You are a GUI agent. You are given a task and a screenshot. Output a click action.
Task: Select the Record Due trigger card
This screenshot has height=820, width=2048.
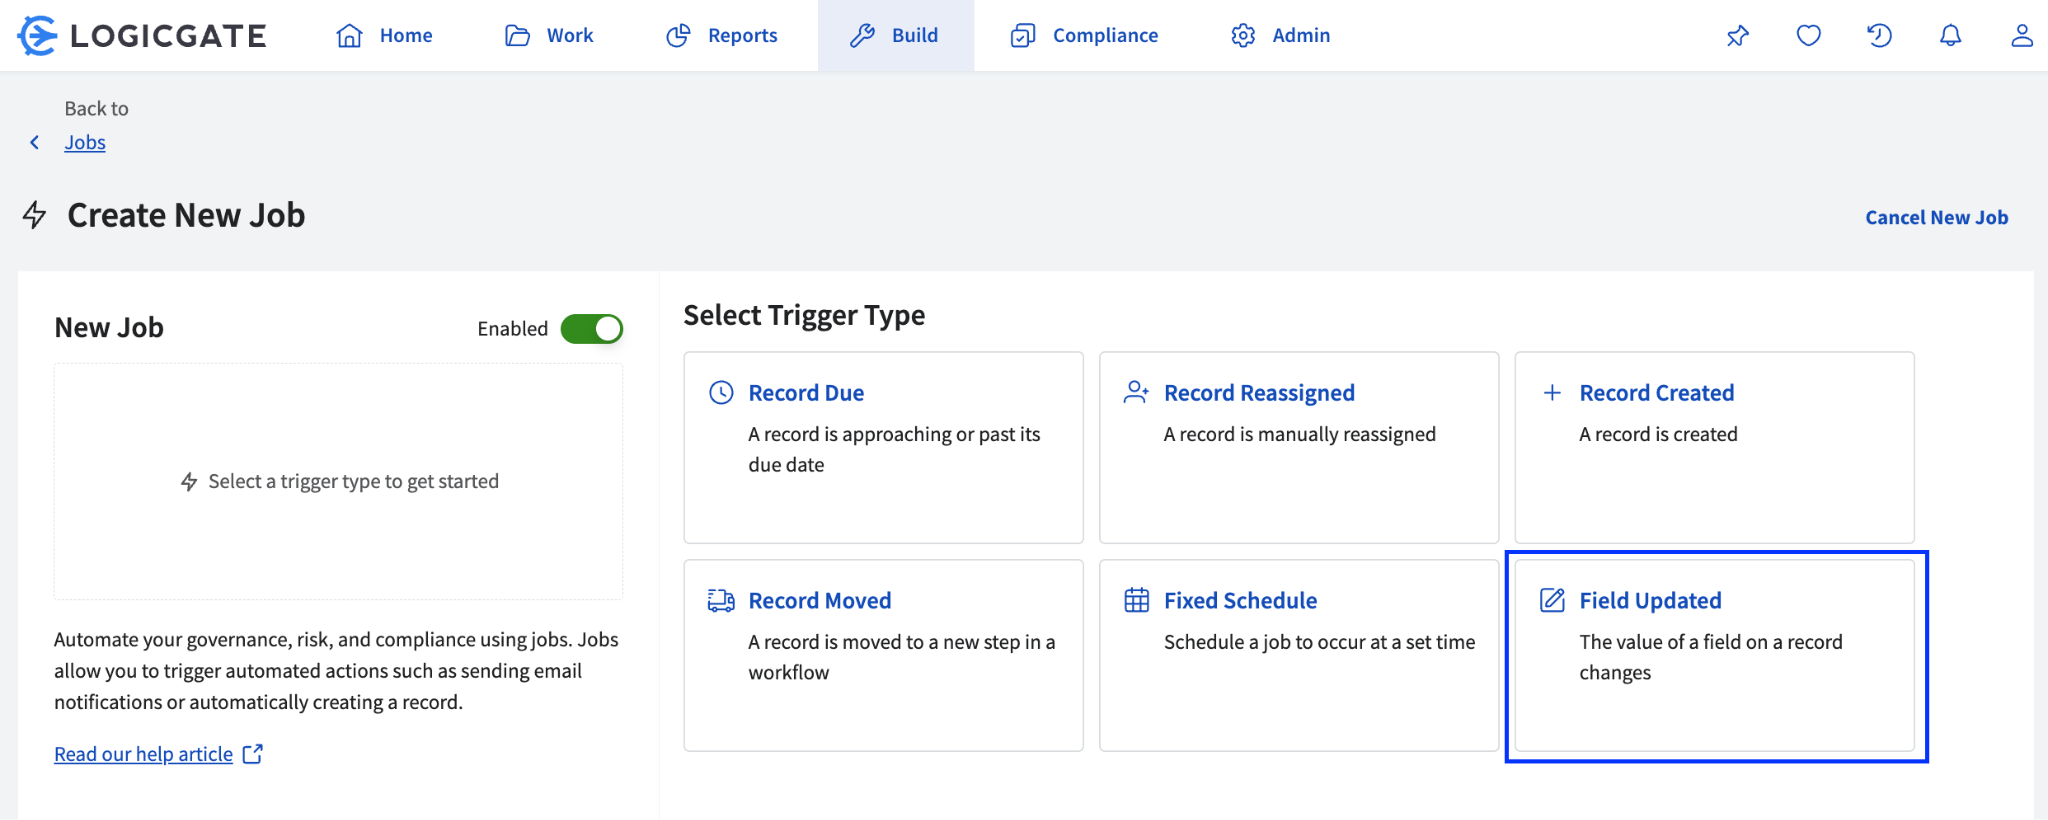click(883, 447)
